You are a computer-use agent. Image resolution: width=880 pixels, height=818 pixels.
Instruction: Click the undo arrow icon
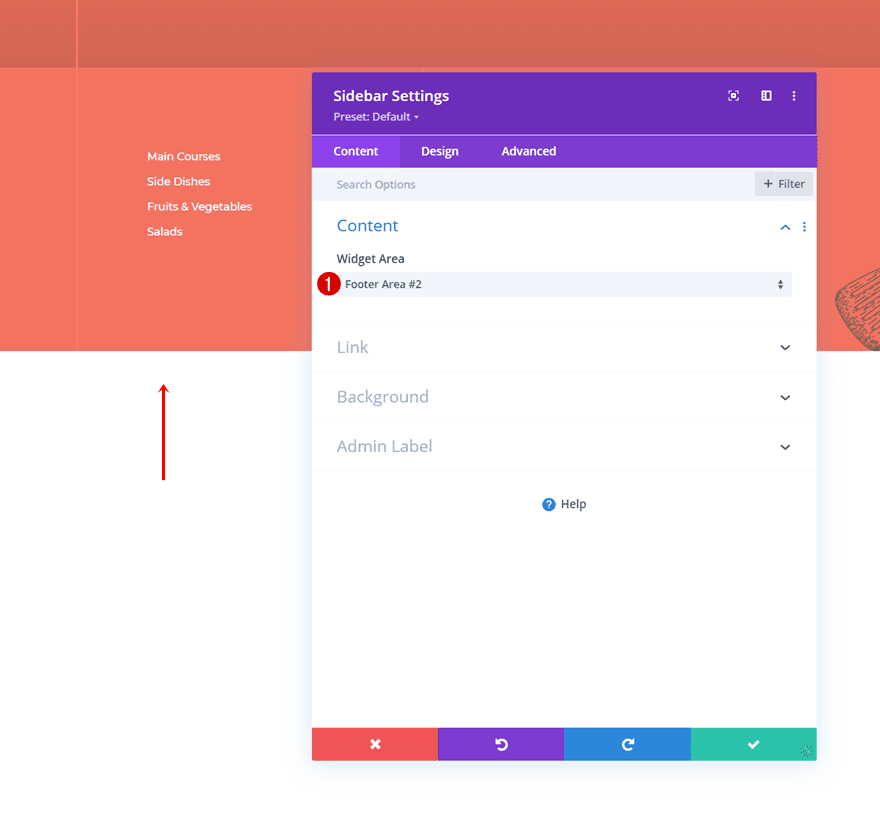point(500,744)
